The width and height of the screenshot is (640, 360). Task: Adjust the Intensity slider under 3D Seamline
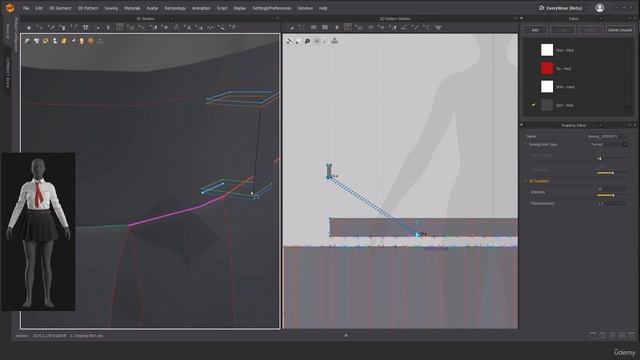pyautogui.click(x=611, y=195)
